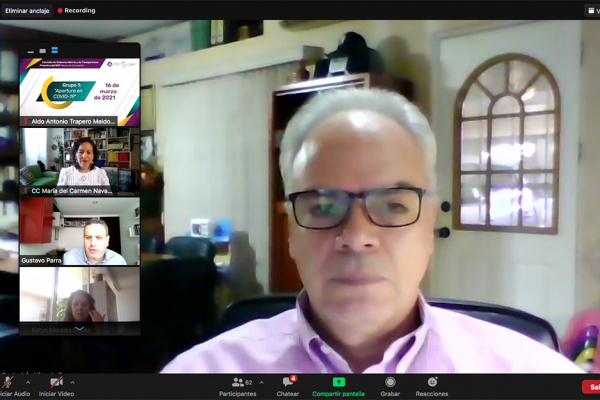Unmute with Iniciar Audio microphone icon

coord(7,382)
